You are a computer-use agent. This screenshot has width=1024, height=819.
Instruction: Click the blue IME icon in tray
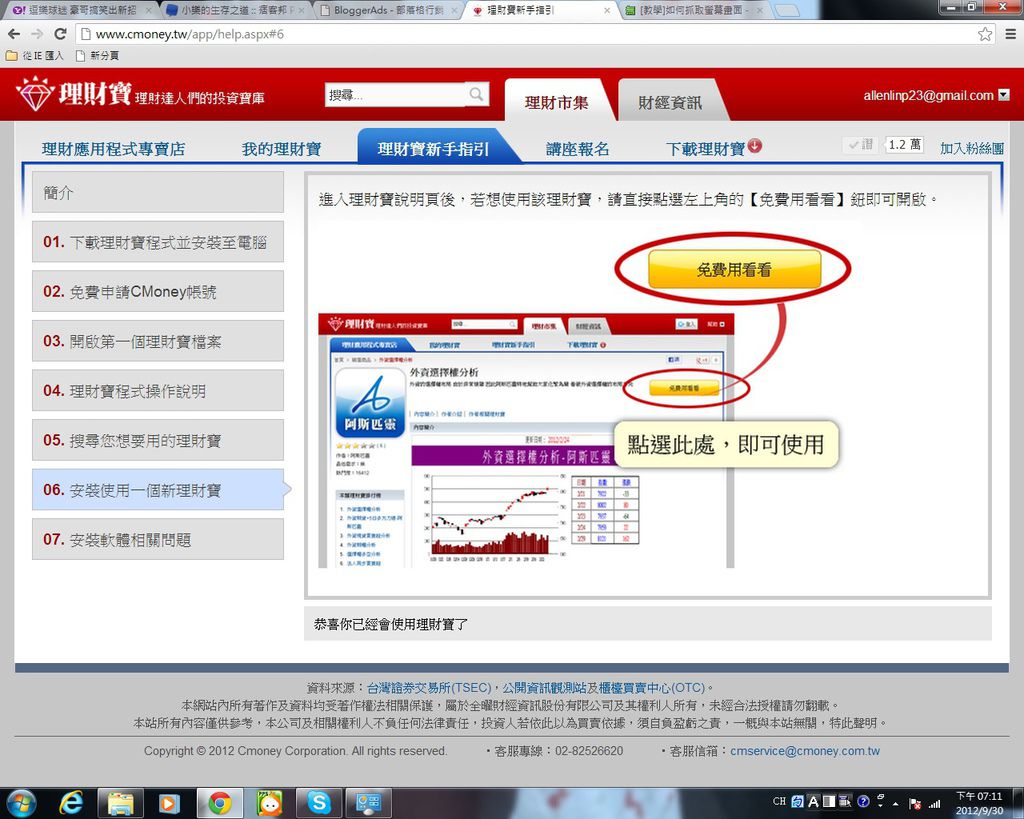[x=797, y=801]
